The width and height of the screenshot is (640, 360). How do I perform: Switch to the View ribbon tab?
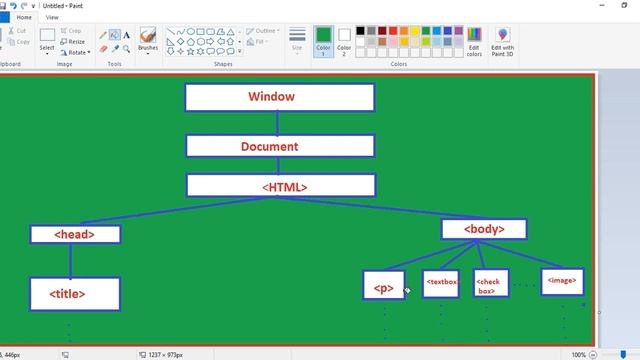coord(52,18)
